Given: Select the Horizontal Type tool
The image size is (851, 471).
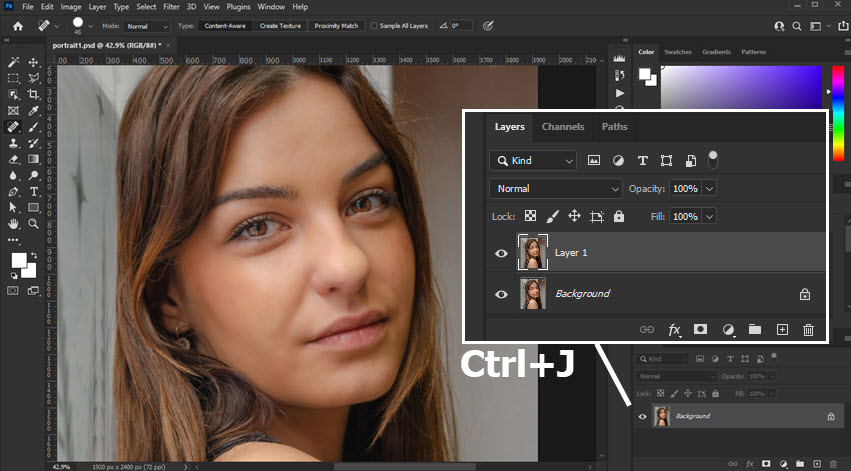Looking at the screenshot, I should [34, 192].
